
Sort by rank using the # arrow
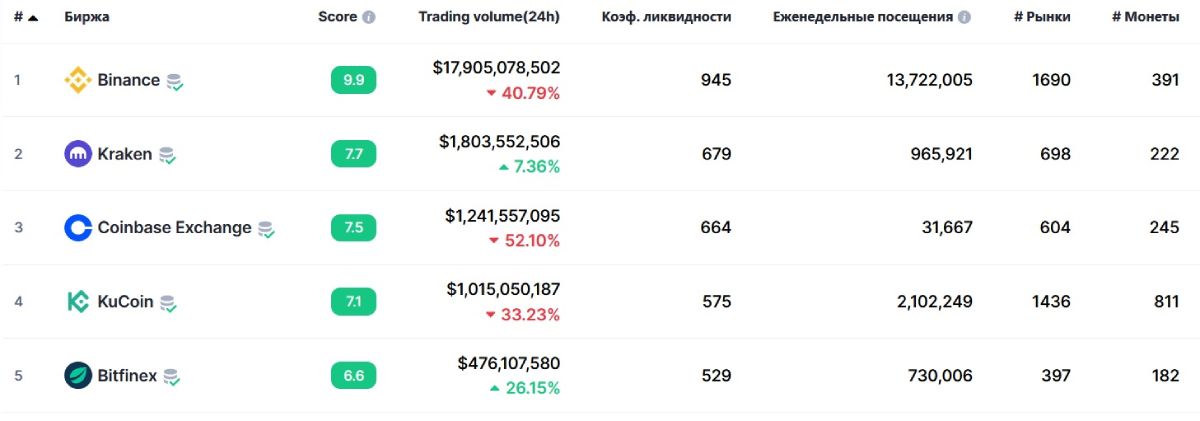pos(33,18)
